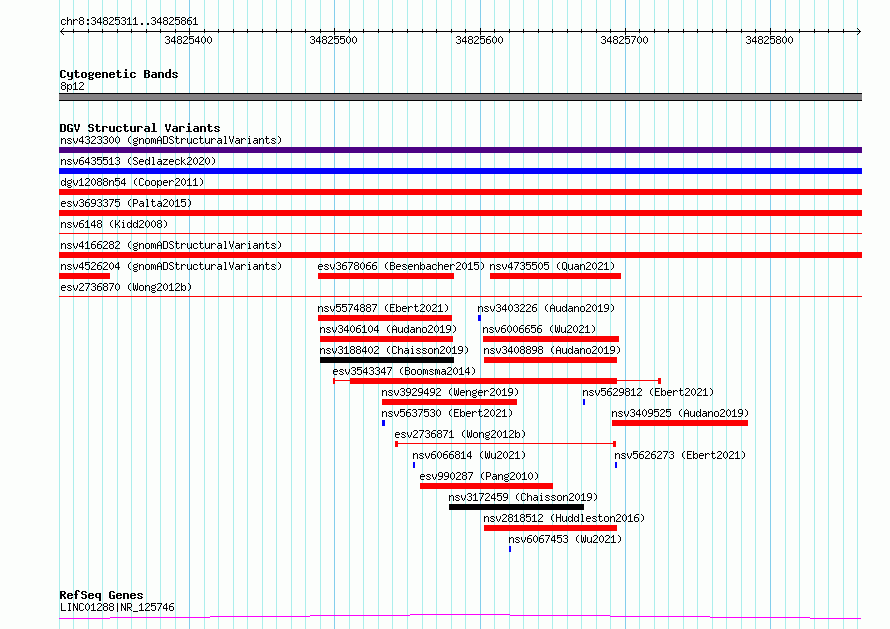Click the nsv3929492 Wenger2019 red bar
Viewport: 890px width, 629px height.
coord(450,402)
